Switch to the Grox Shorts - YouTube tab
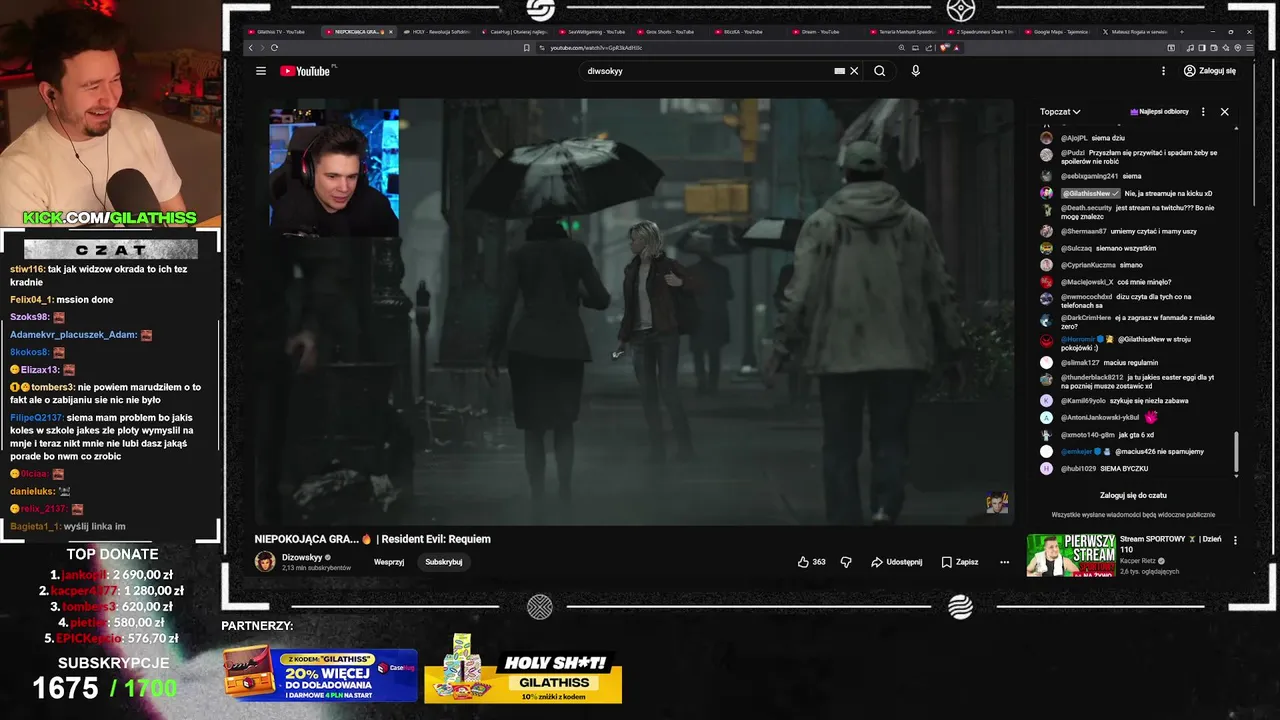 tap(670, 32)
